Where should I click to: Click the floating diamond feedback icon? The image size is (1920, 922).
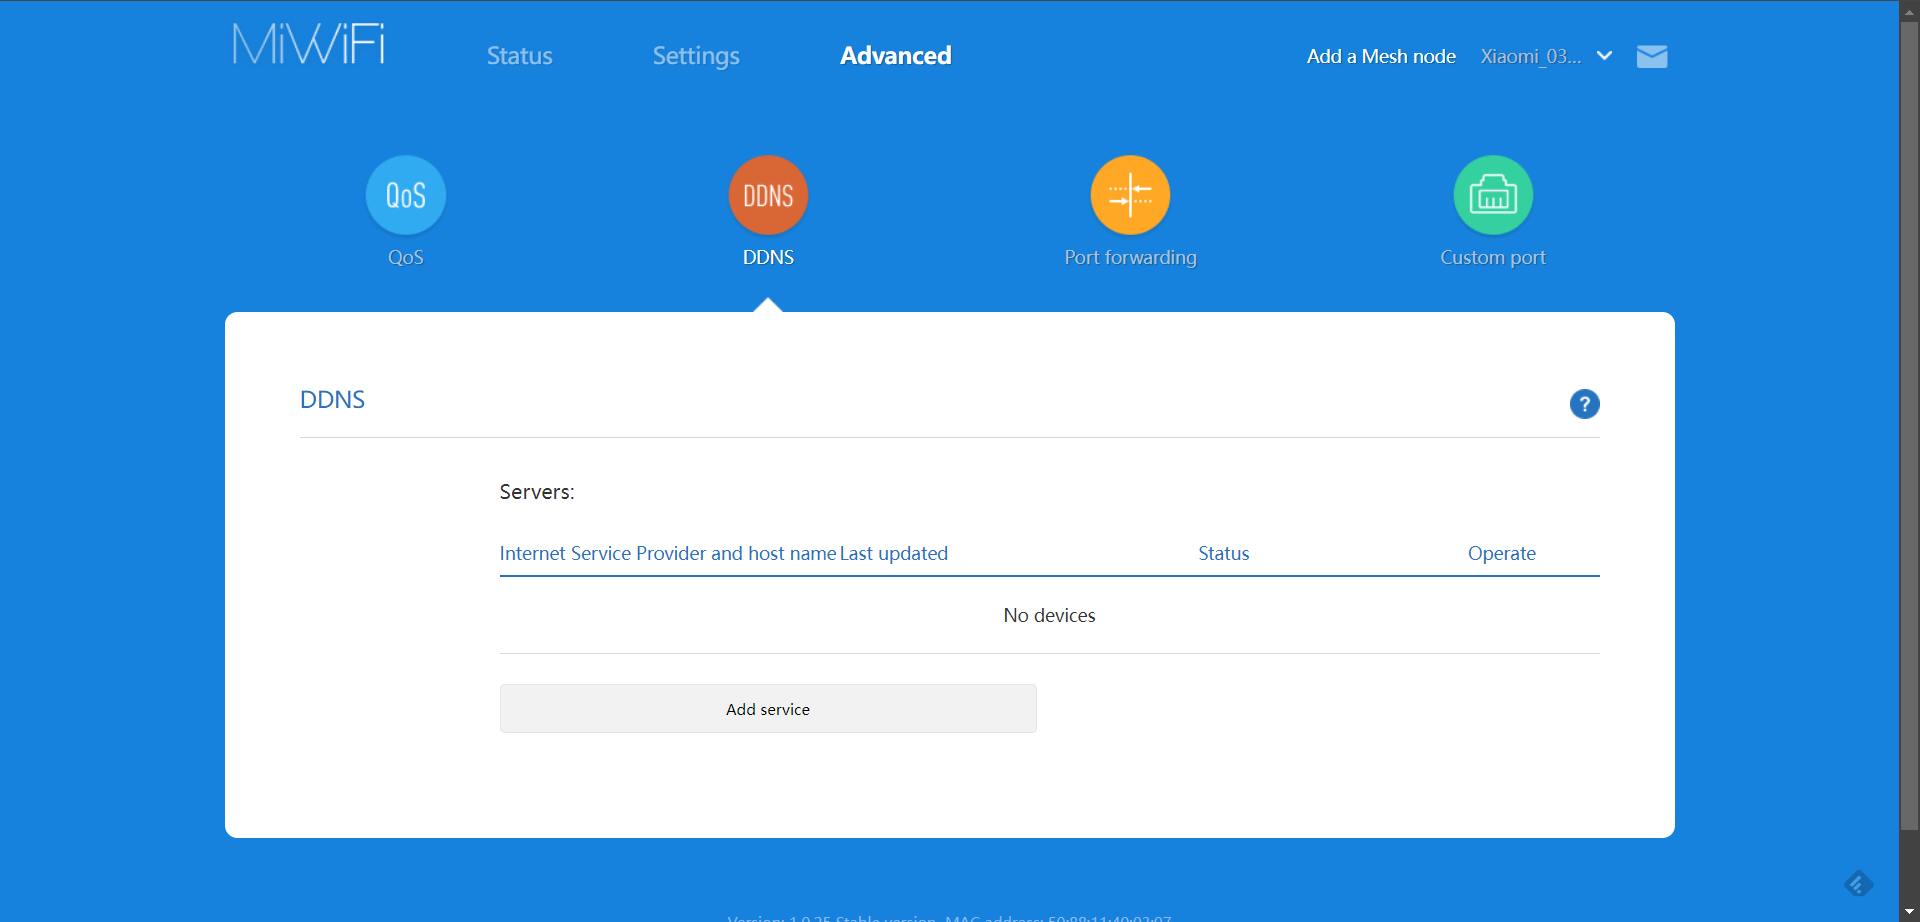point(1858,884)
